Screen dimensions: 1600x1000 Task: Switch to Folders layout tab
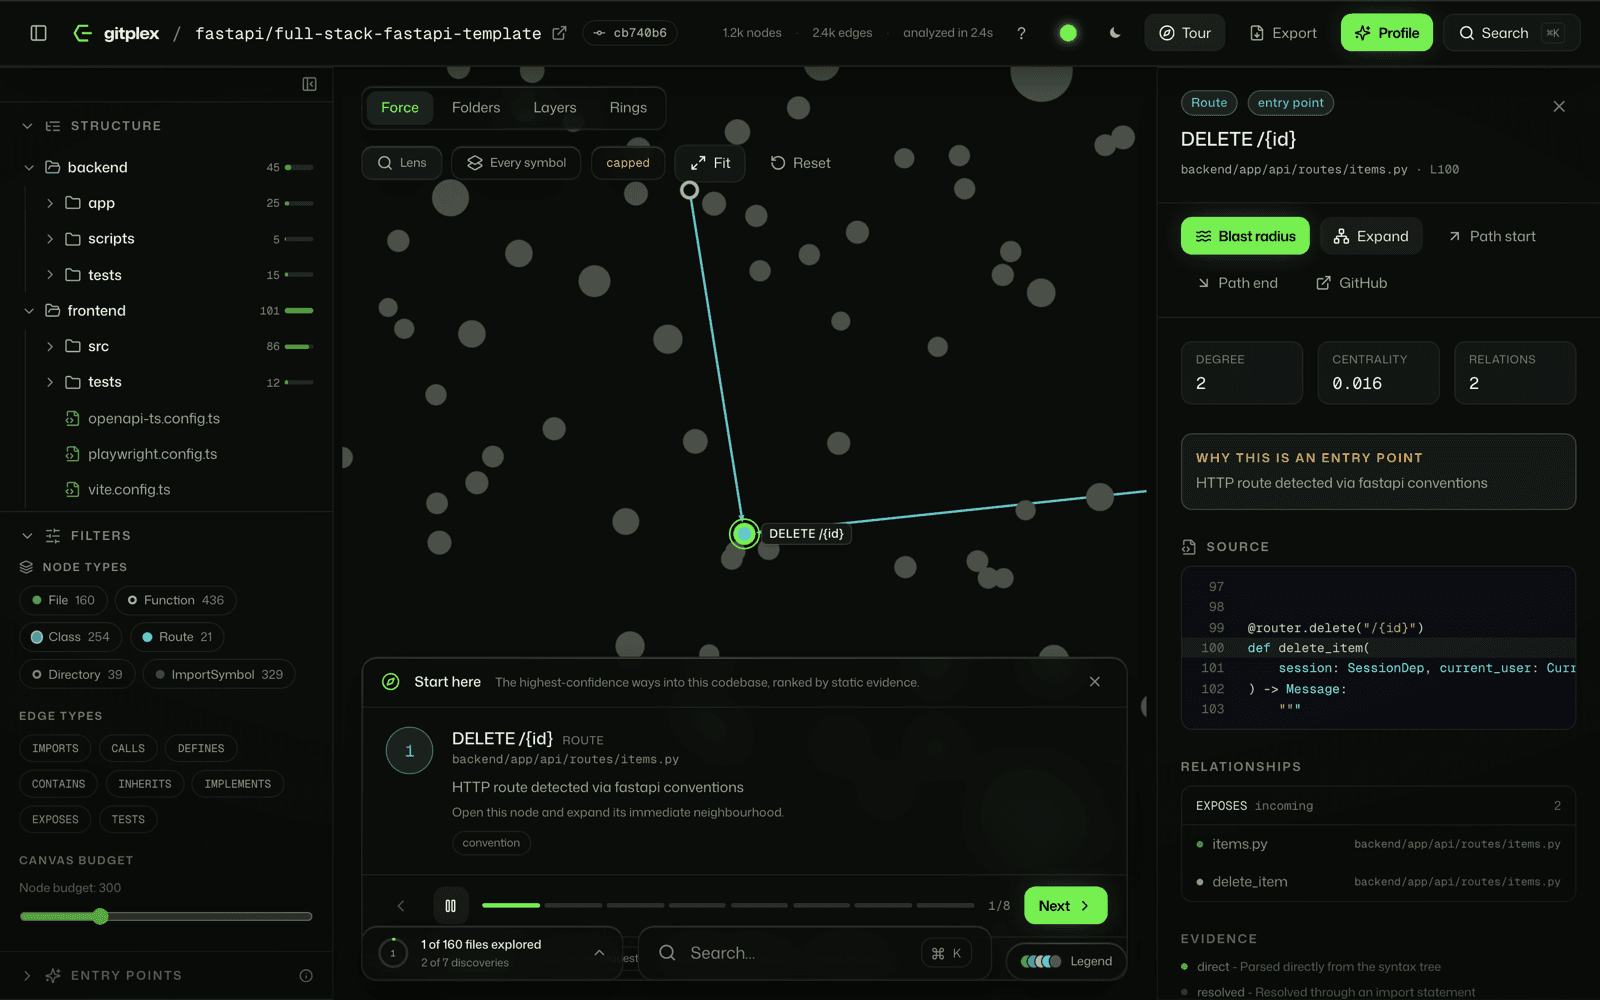476,108
